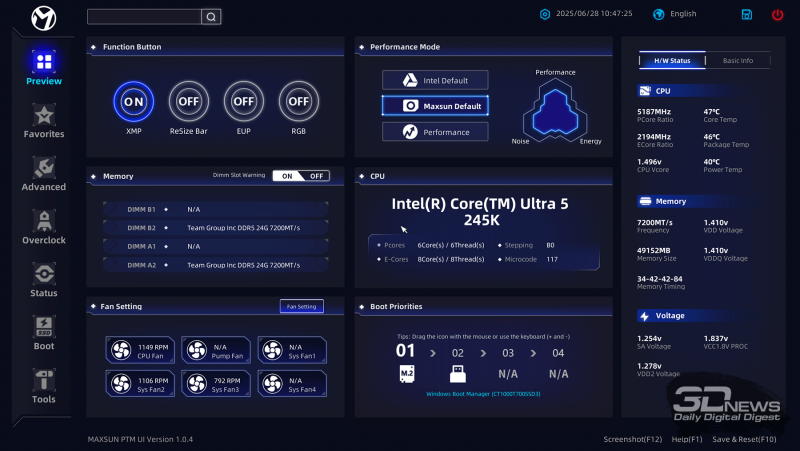Click the USB boot device icon

[458, 374]
